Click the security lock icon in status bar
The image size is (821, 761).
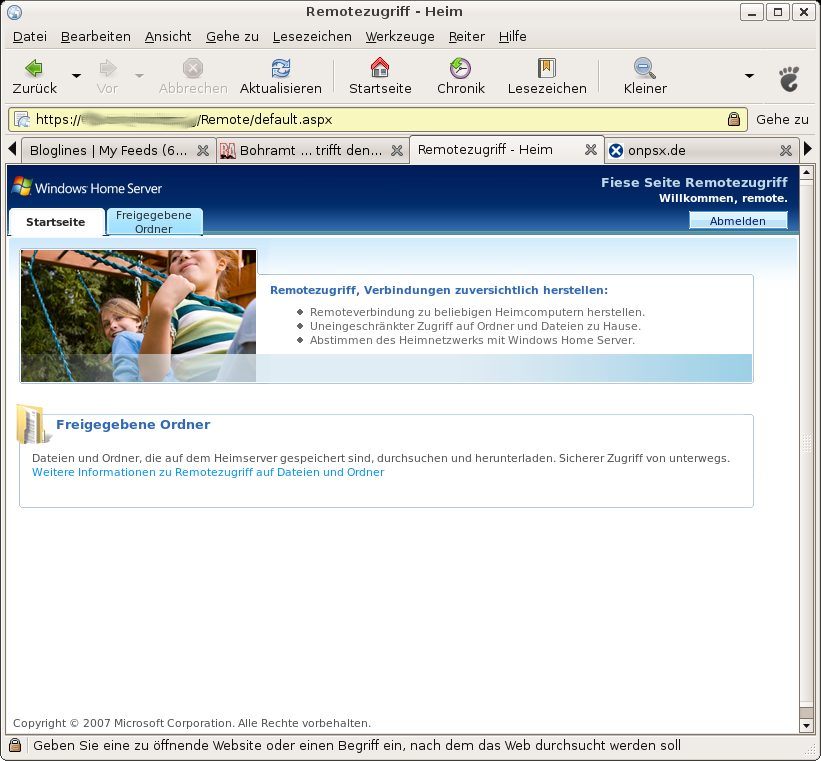pyautogui.click(x=15, y=746)
